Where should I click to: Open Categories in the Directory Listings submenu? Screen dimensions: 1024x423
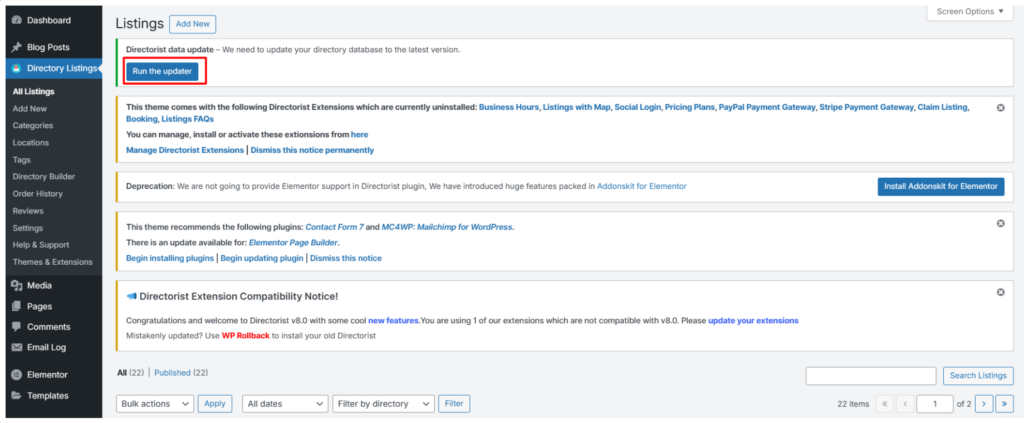click(x=33, y=125)
